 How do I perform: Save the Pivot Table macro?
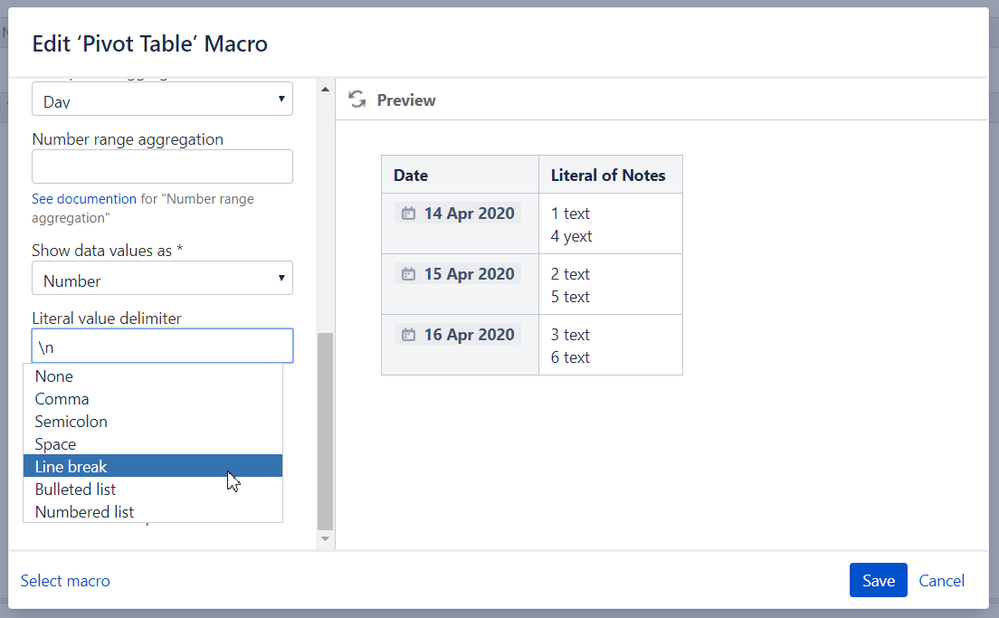pyautogui.click(x=878, y=580)
